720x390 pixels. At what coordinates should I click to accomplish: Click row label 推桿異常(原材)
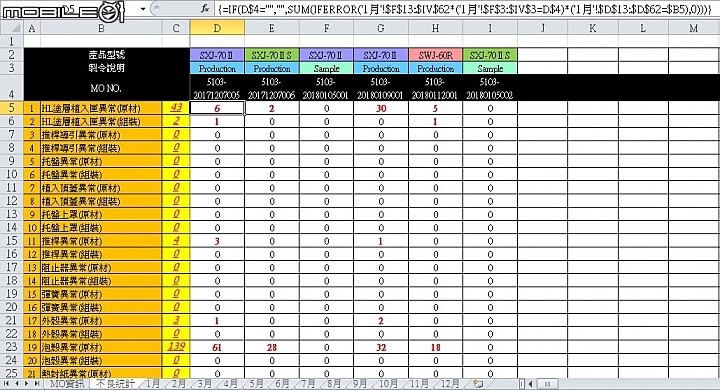pos(101,241)
